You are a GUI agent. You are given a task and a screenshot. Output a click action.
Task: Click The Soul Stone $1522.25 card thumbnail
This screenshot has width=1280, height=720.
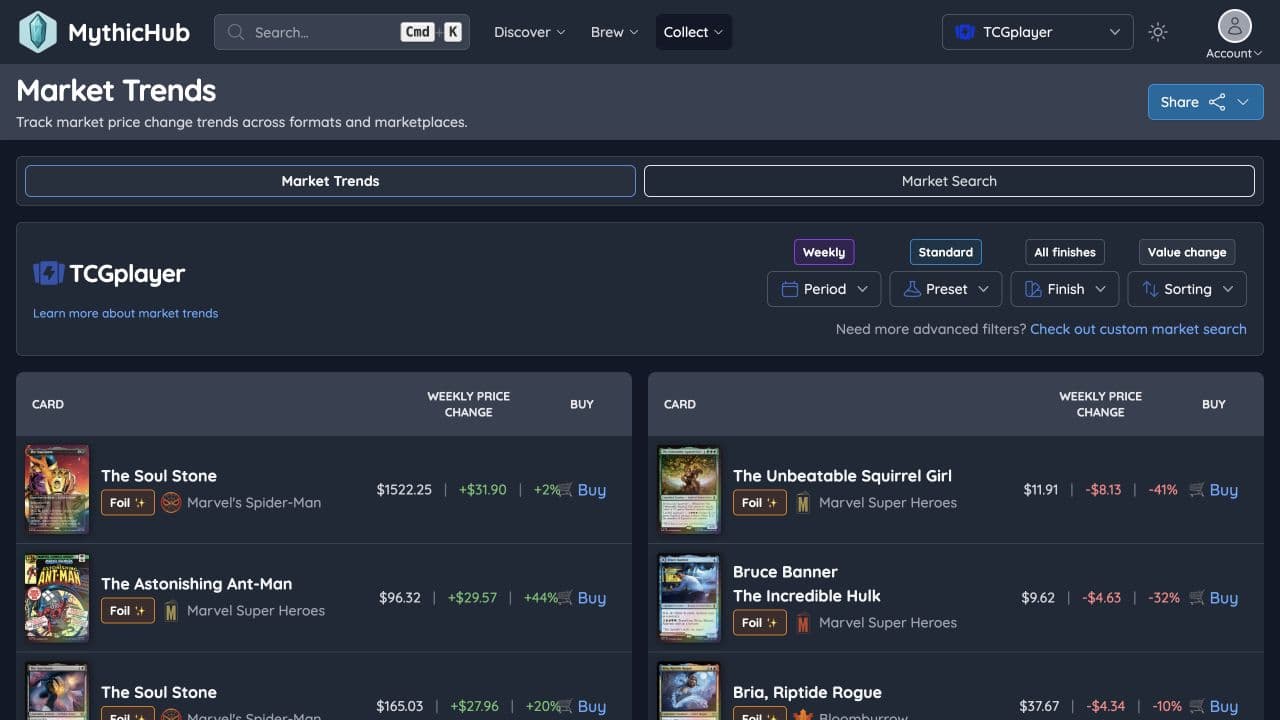click(57, 490)
